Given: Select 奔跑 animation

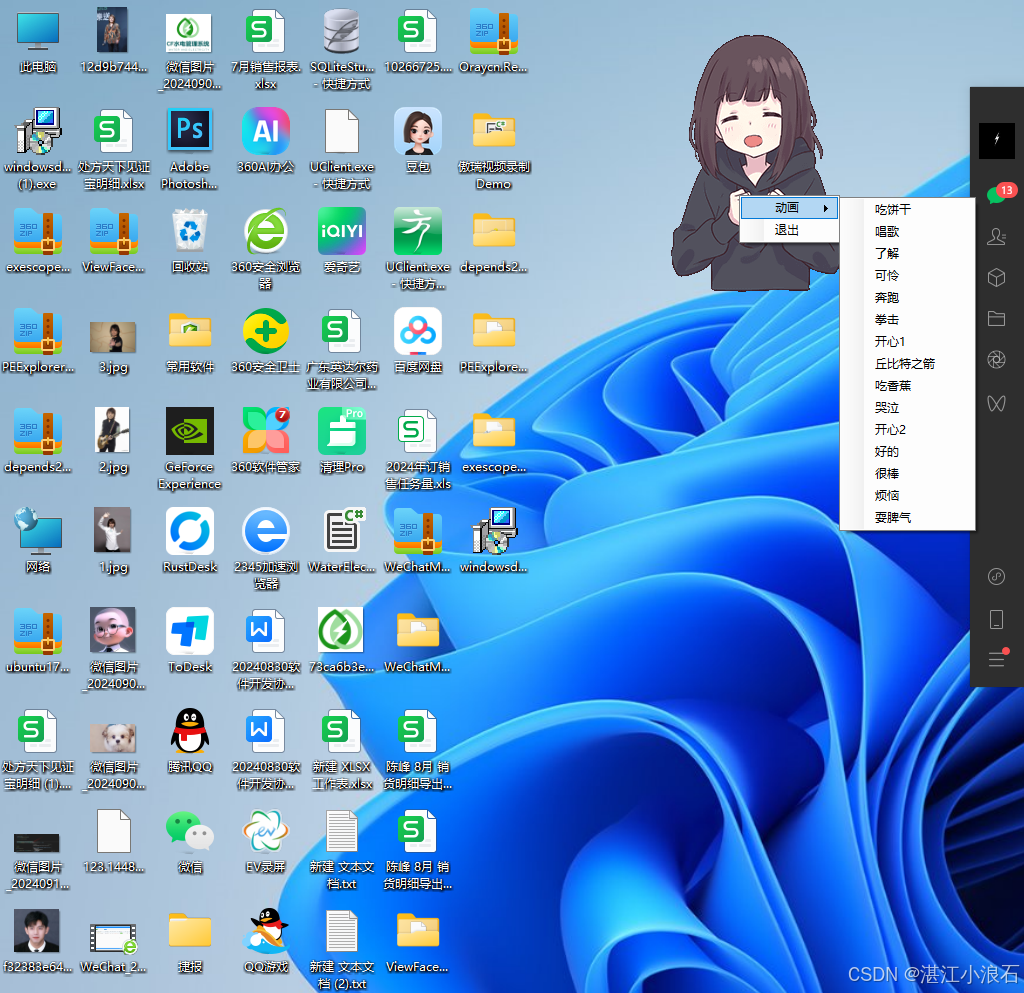Looking at the screenshot, I should point(907,298).
